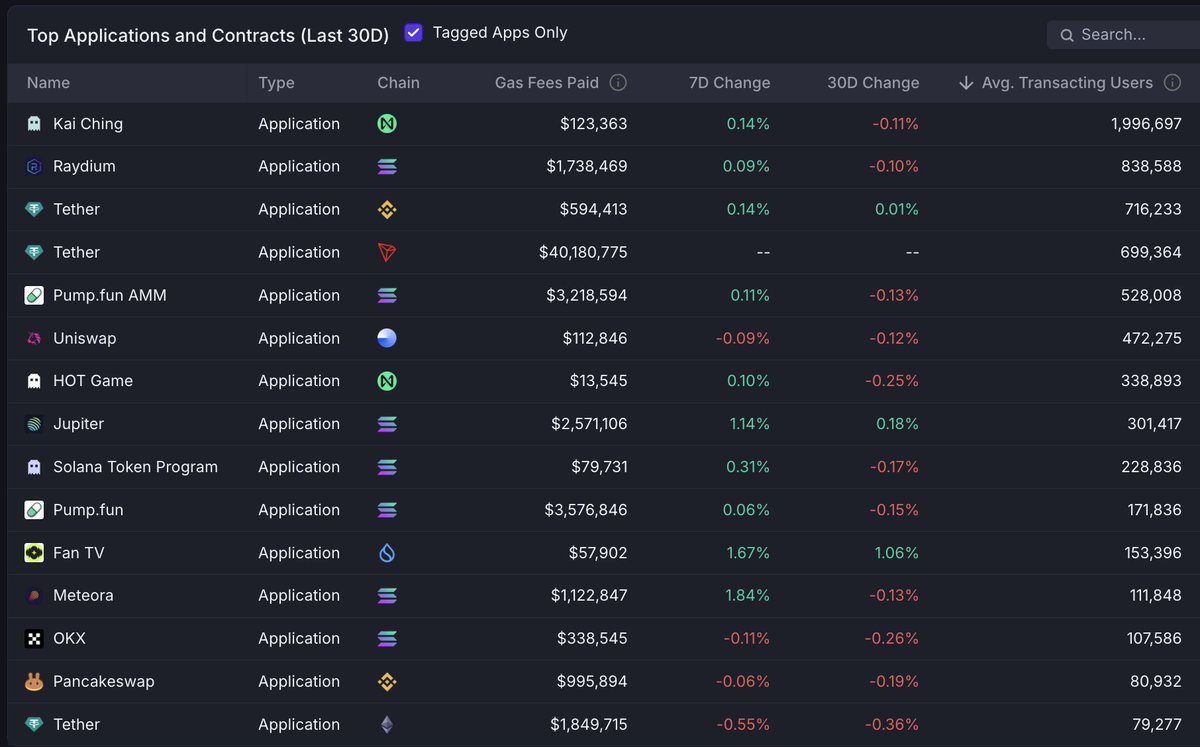Image resolution: width=1200 pixels, height=747 pixels.
Task: Open the Pancakeswap application name
Action: (x=104, y=682)
